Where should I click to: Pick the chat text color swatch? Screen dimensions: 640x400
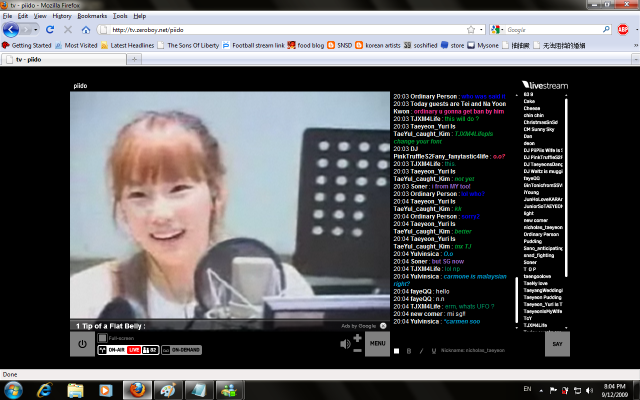[397, 351]
